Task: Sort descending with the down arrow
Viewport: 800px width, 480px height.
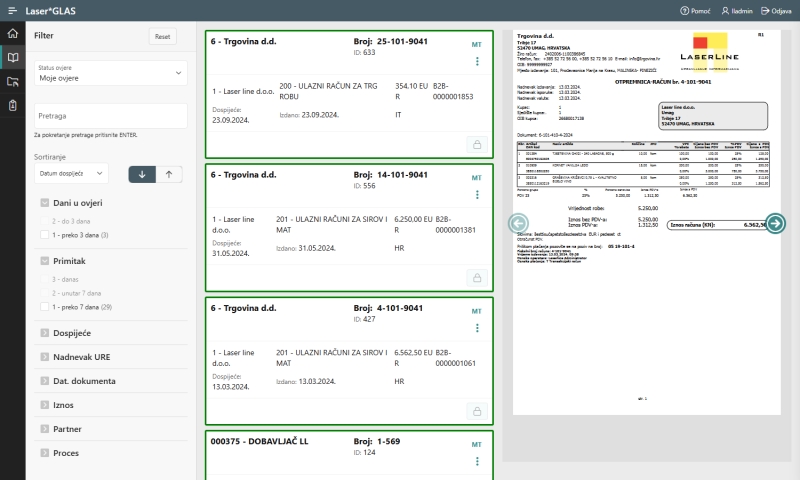Action: click(142, 174)
